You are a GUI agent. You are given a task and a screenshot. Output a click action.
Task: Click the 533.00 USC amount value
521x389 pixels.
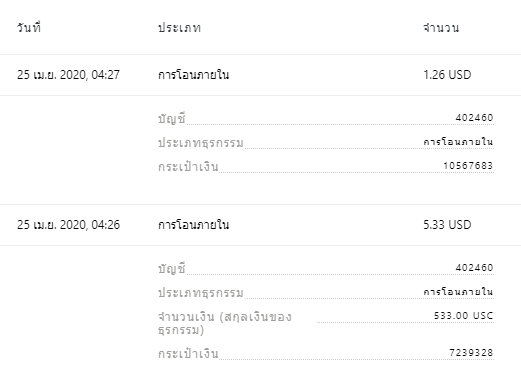point(463,315)
